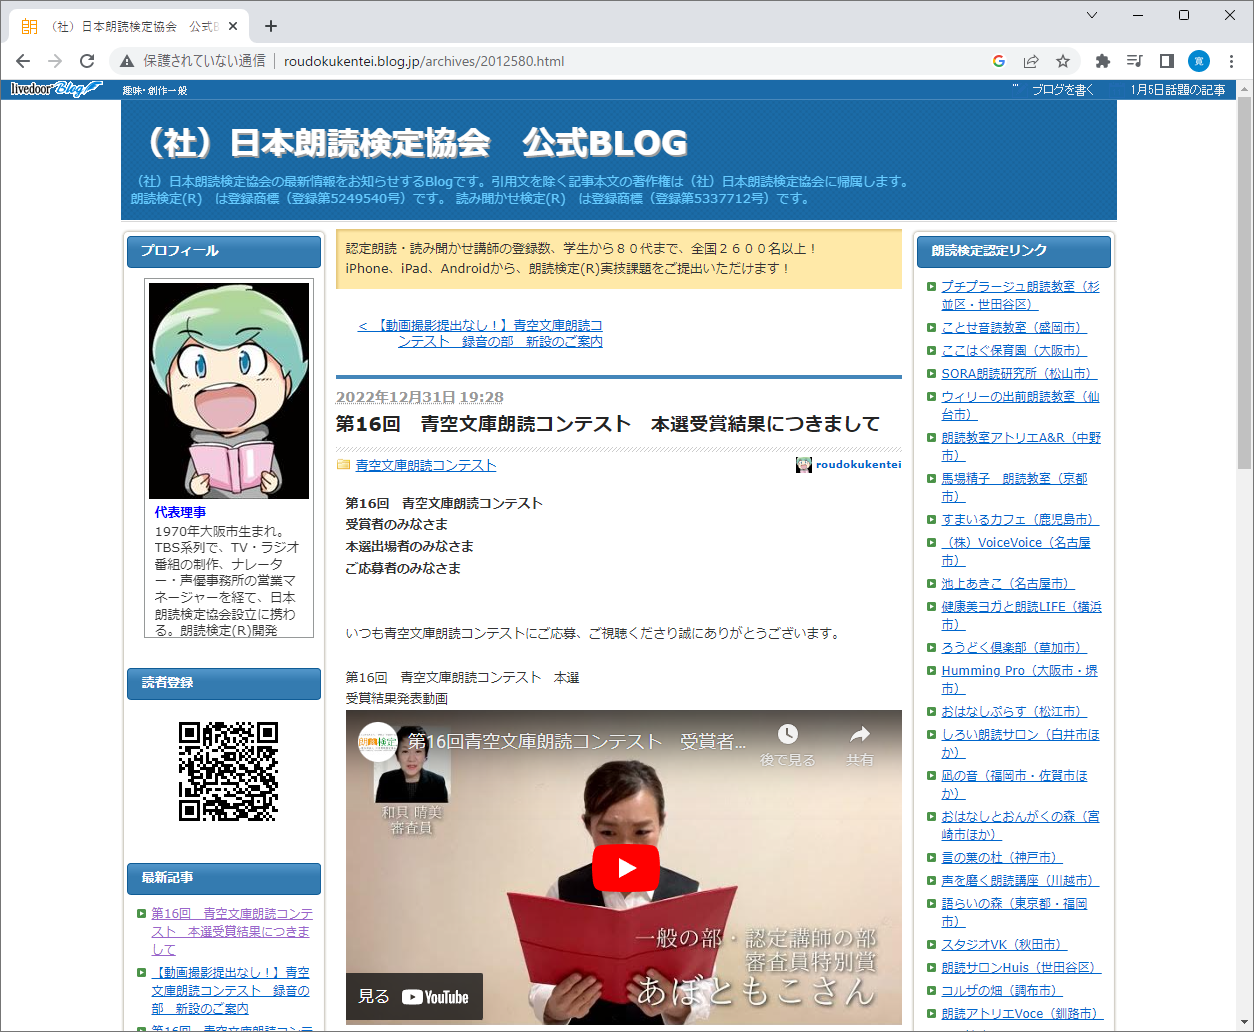Click YouTube 共有 share icon
The height and width of the screenshot is (1032, 1254).
coord(860,734)
